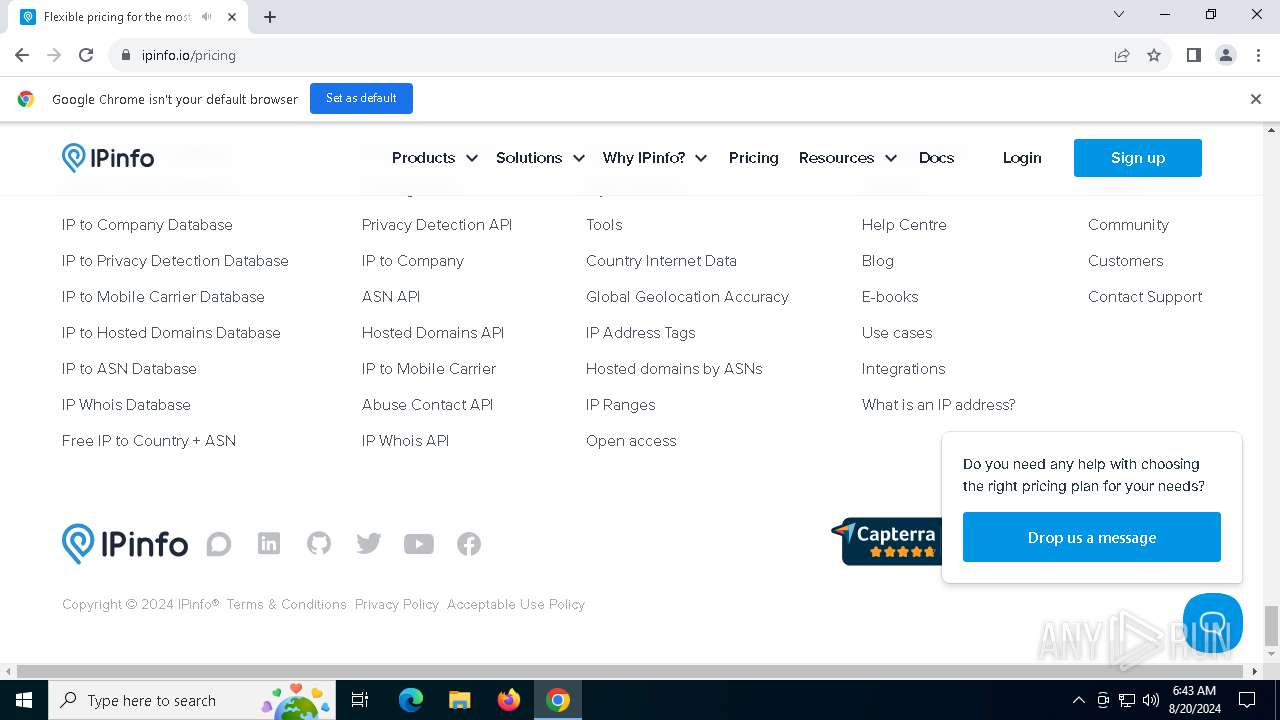Open the Chrome three-dot menu
The width and height of the screenshot is (1280, 720).
coord(1257,55)
